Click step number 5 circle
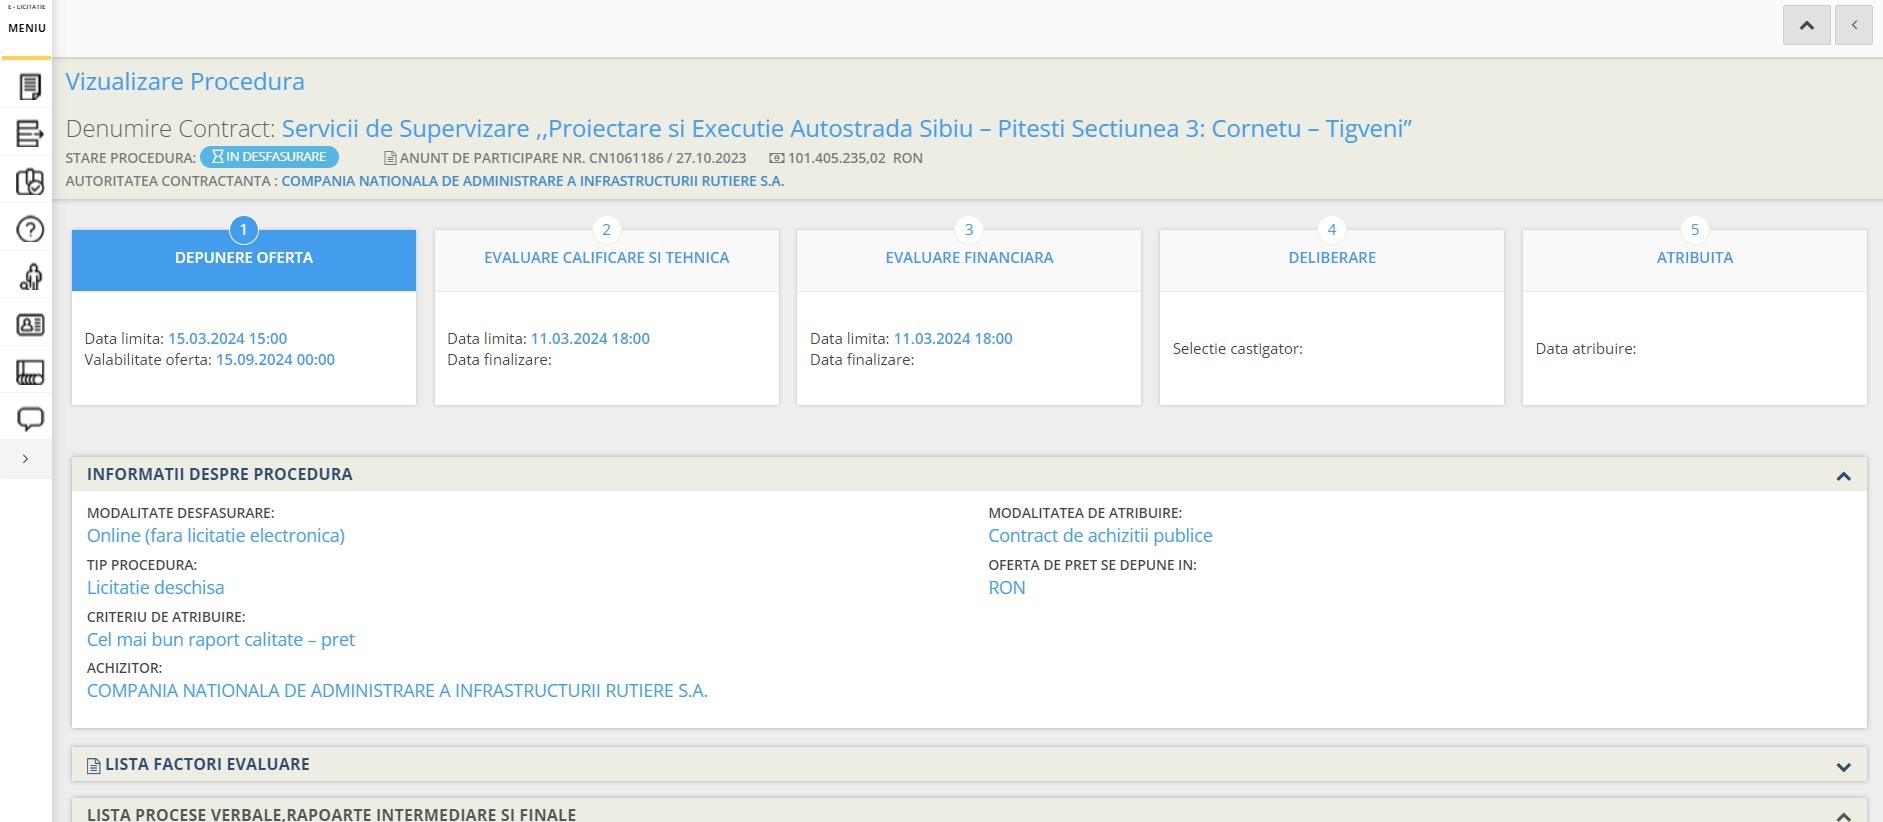The width and height of the screenshot is (1883, 822). [x=1694, y=229]
